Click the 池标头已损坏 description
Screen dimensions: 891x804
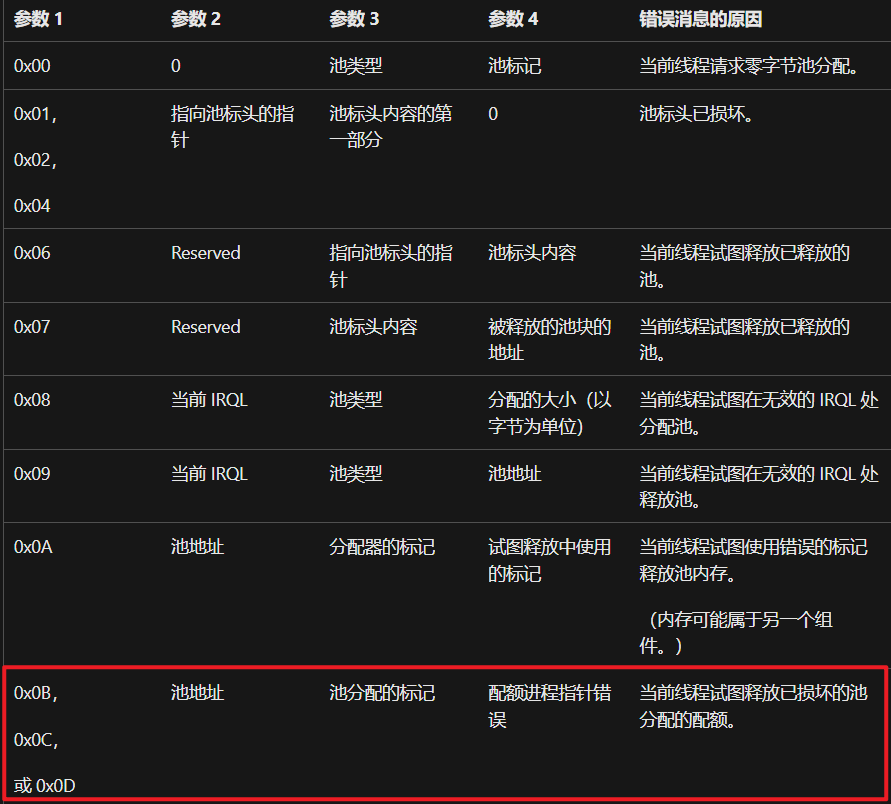tap(696, 114)
